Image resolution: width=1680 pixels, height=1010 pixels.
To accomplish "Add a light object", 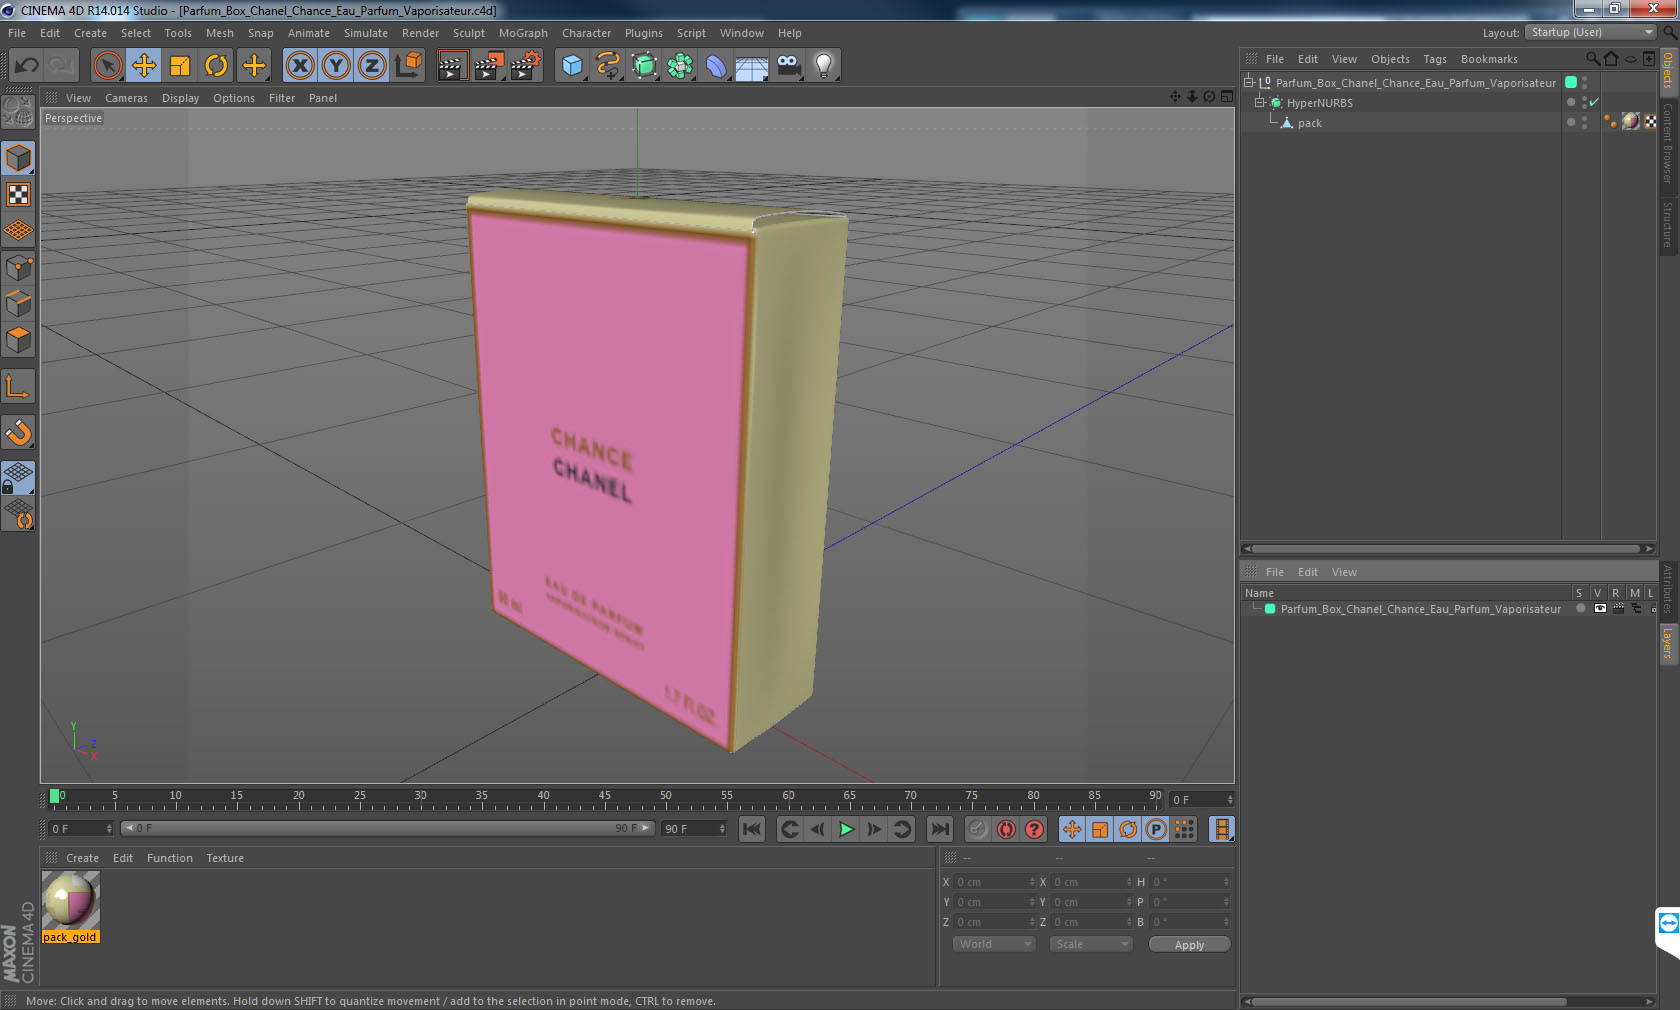I will pyautogui.click(x=823, y=66).
